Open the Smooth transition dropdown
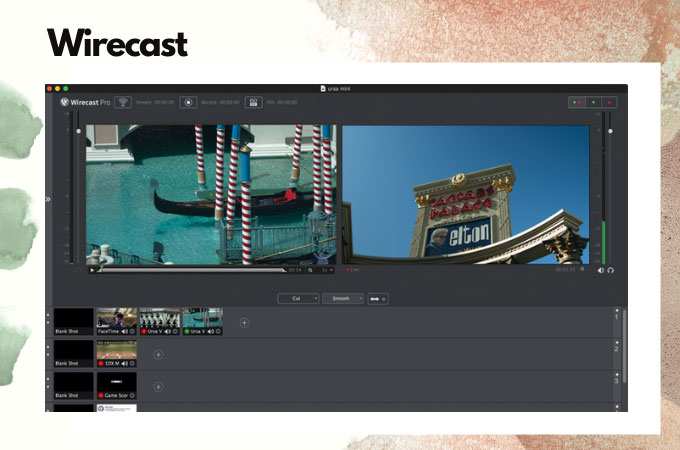 click(343, 298)
